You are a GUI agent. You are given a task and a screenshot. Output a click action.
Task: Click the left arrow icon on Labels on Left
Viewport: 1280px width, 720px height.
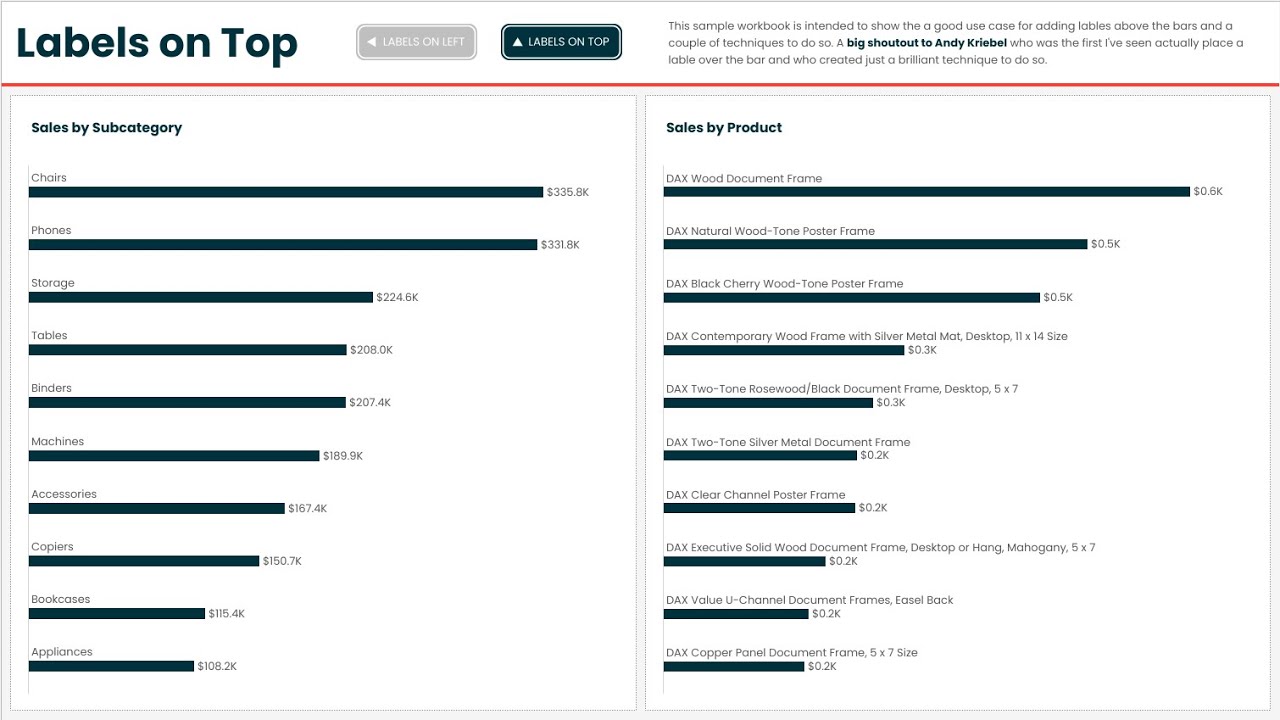[372, 42]
